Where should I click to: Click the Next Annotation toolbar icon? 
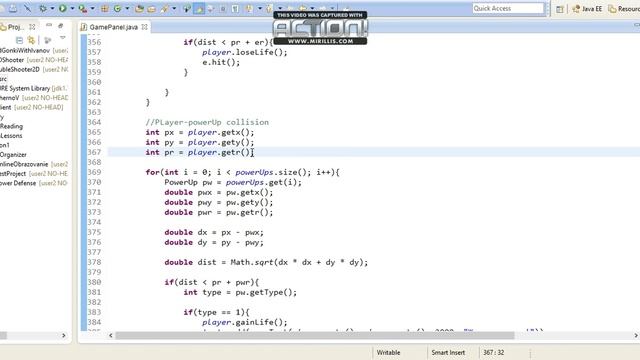click(249, 8)
